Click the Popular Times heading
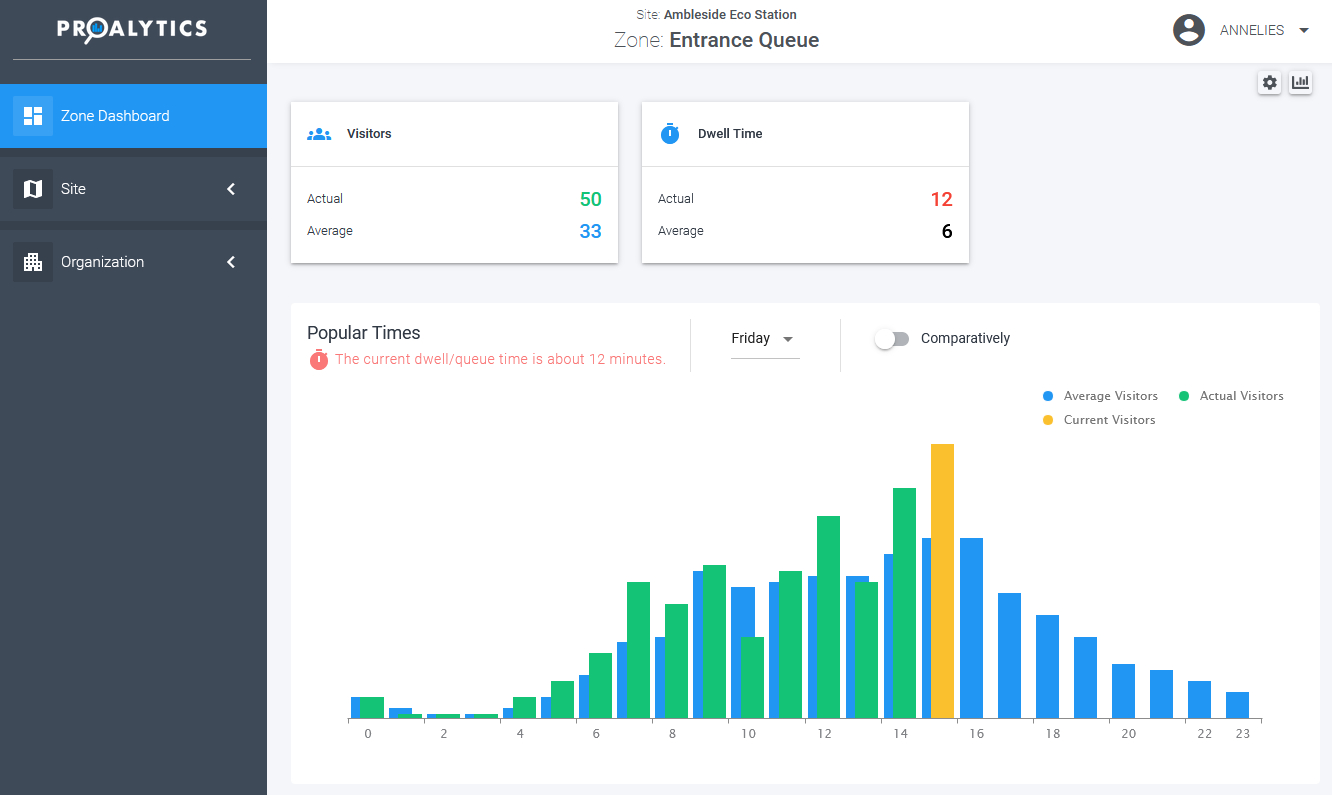 364,333
